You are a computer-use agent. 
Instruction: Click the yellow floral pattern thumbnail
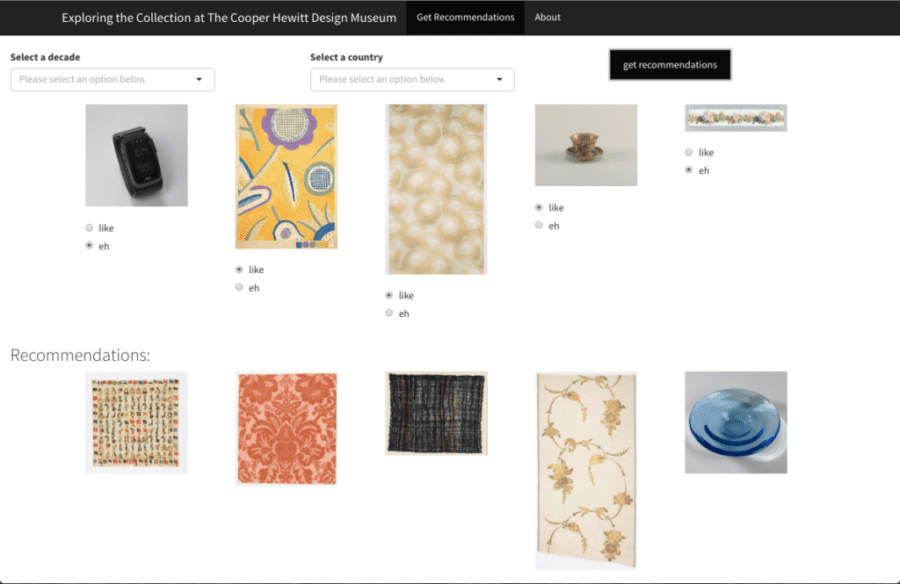[x=286, y=176]
